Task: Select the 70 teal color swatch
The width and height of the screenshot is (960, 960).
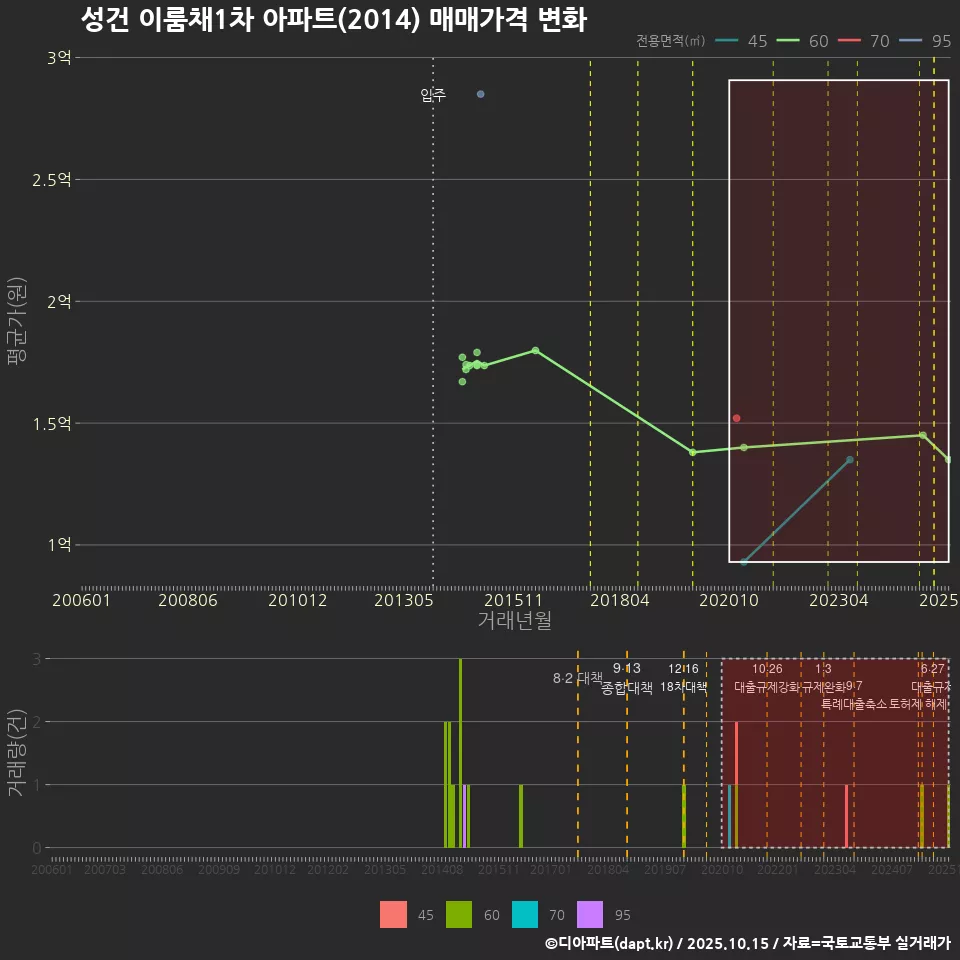Action: [x=528, y=915]
